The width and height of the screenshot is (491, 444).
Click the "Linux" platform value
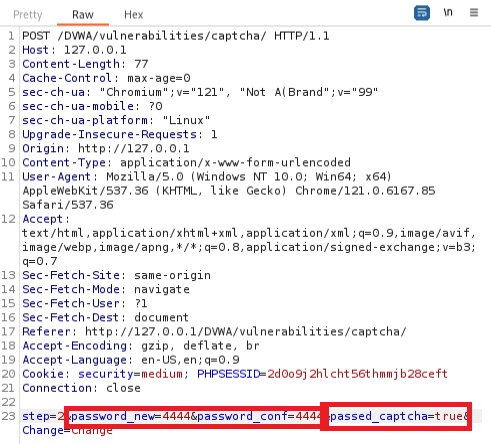coord(186,120)
